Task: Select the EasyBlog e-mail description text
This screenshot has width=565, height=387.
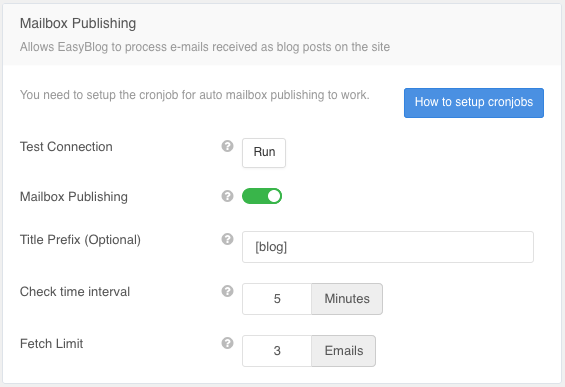Action: point(205,47)
